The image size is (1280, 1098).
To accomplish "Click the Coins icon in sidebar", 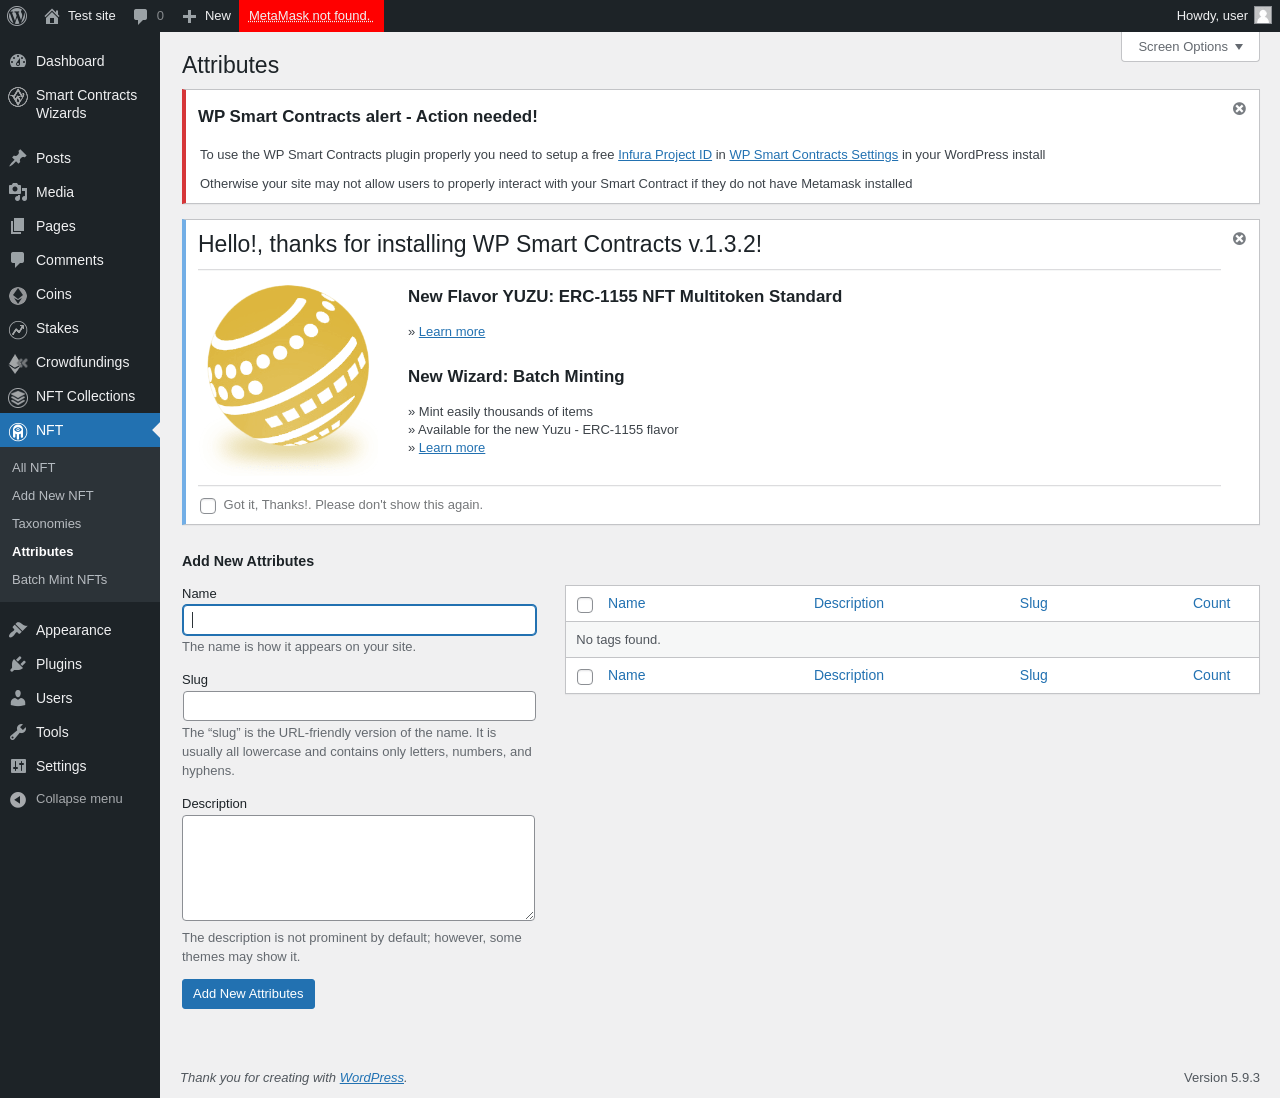I will [18, 295].
